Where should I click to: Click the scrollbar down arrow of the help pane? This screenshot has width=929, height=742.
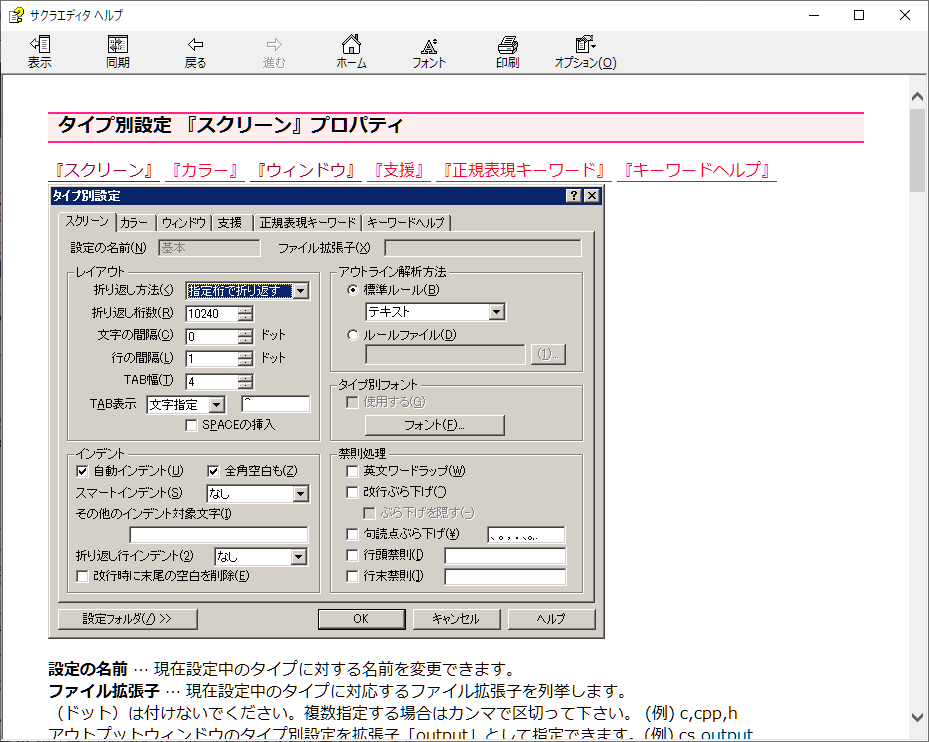[x=917, y=717]
